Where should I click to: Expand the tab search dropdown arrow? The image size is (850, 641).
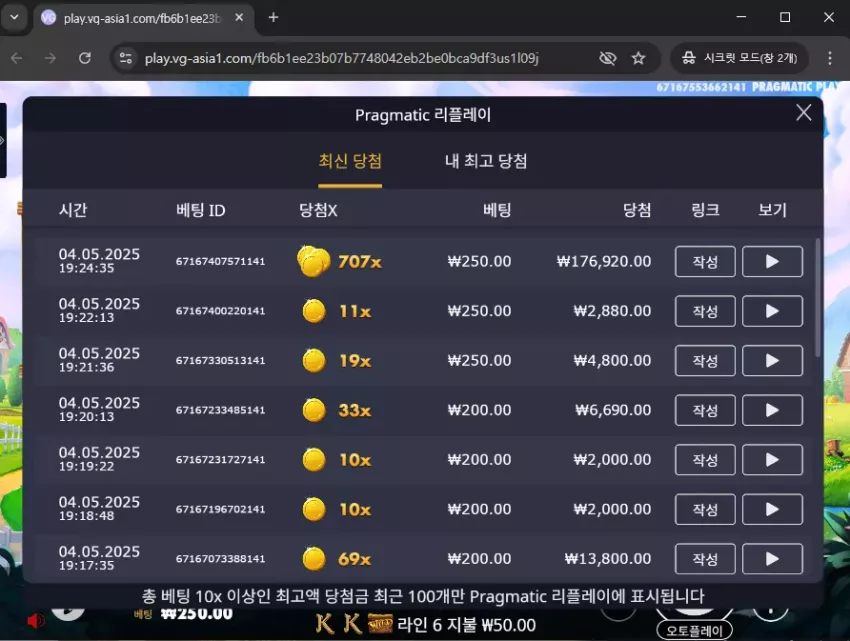click(x=15, y=17)
